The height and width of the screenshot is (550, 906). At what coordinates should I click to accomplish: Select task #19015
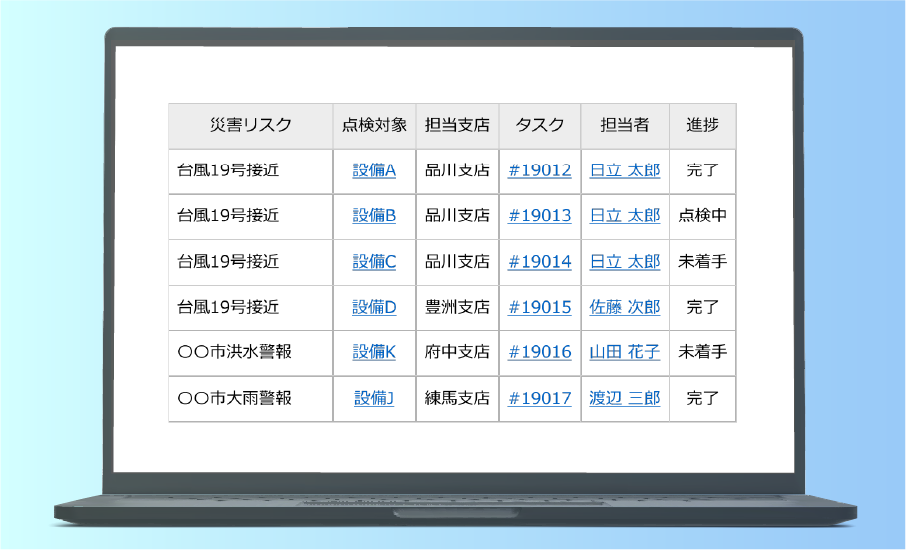click(539, 307)
